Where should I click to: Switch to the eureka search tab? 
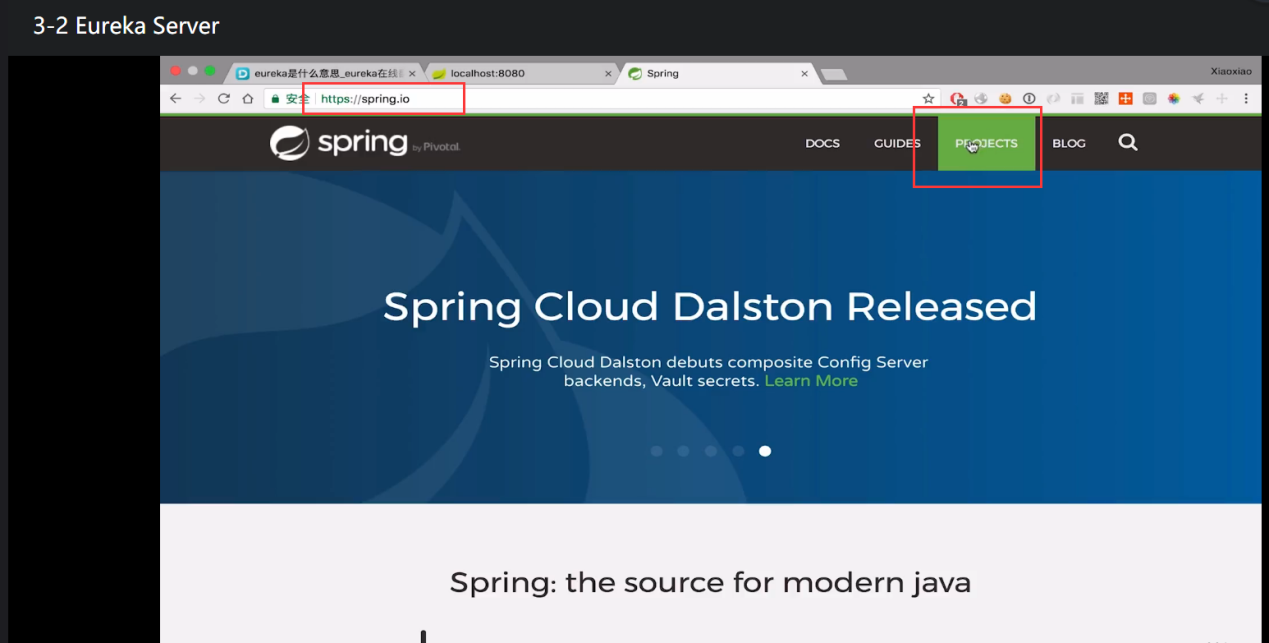click(325, 73)
